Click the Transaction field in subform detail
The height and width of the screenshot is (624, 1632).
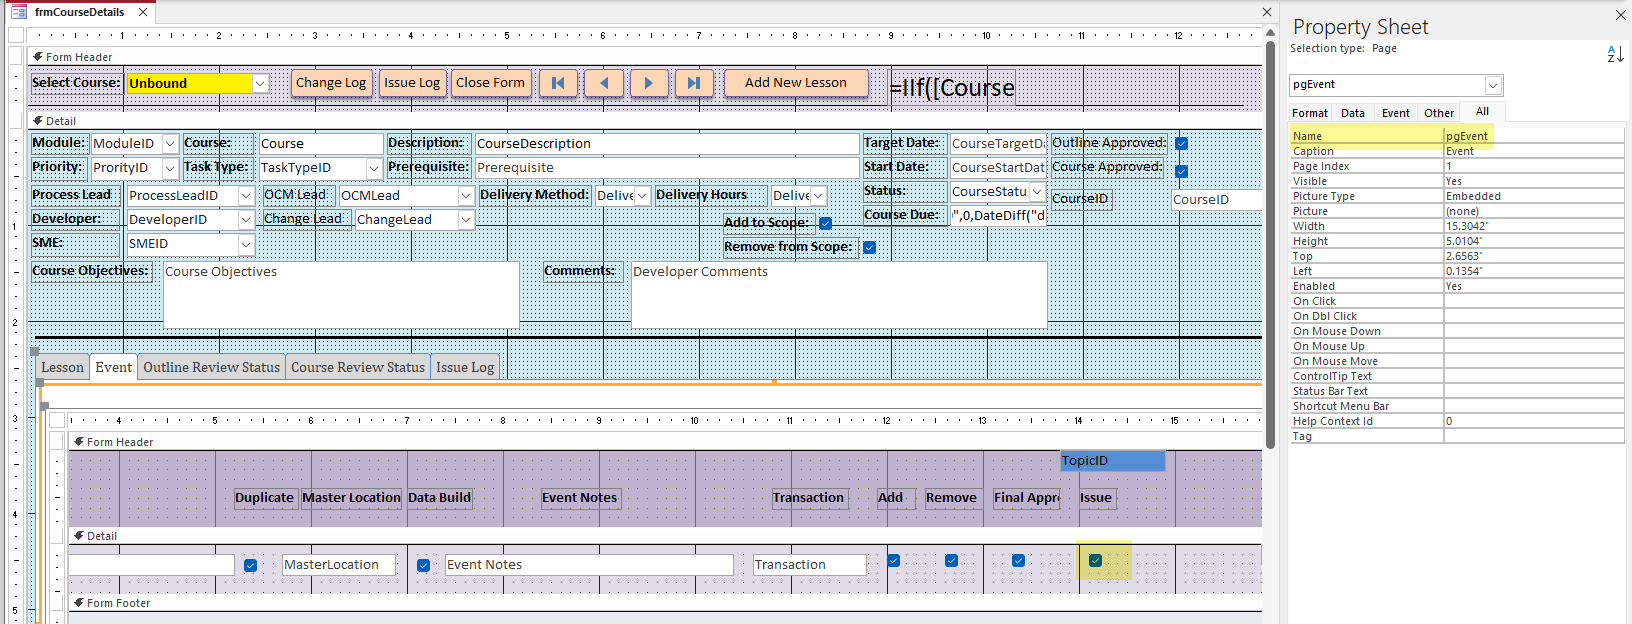[x=810, y=565]
